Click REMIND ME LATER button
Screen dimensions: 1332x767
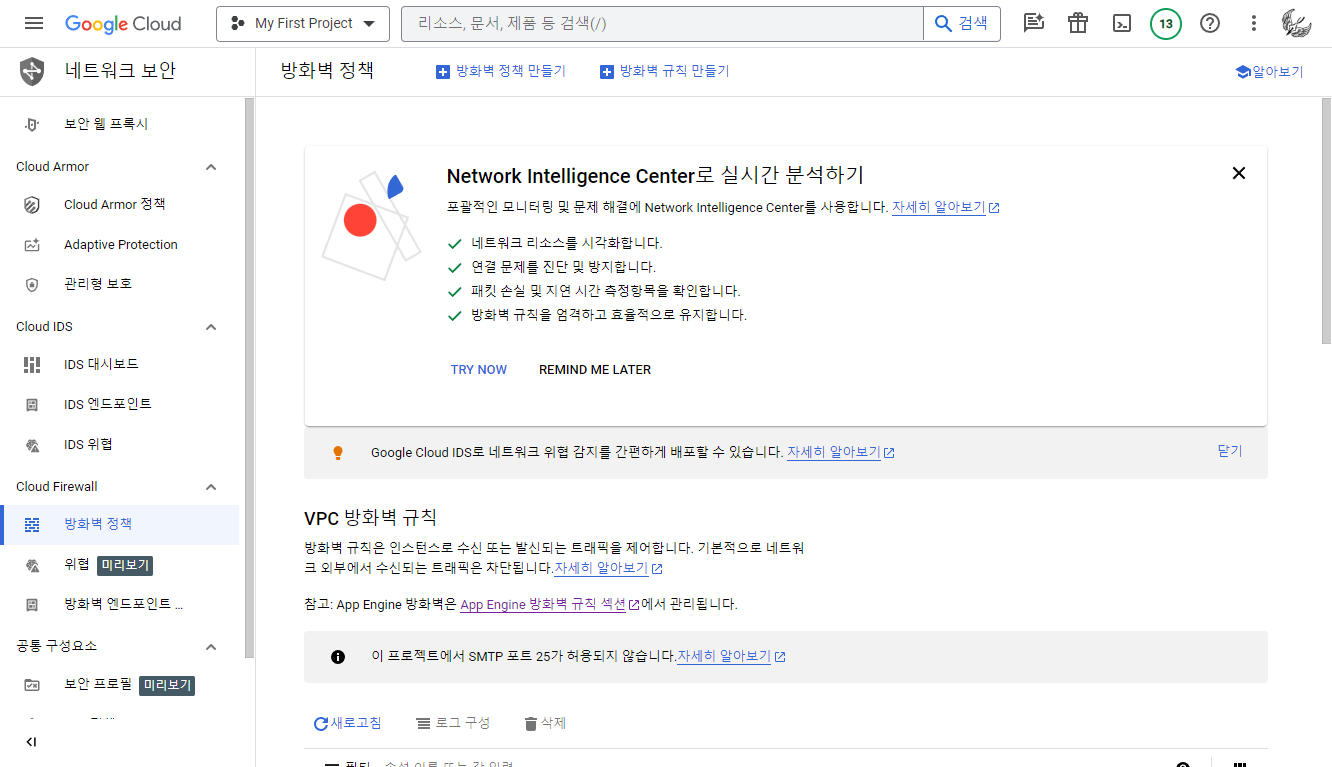[595, 370]
